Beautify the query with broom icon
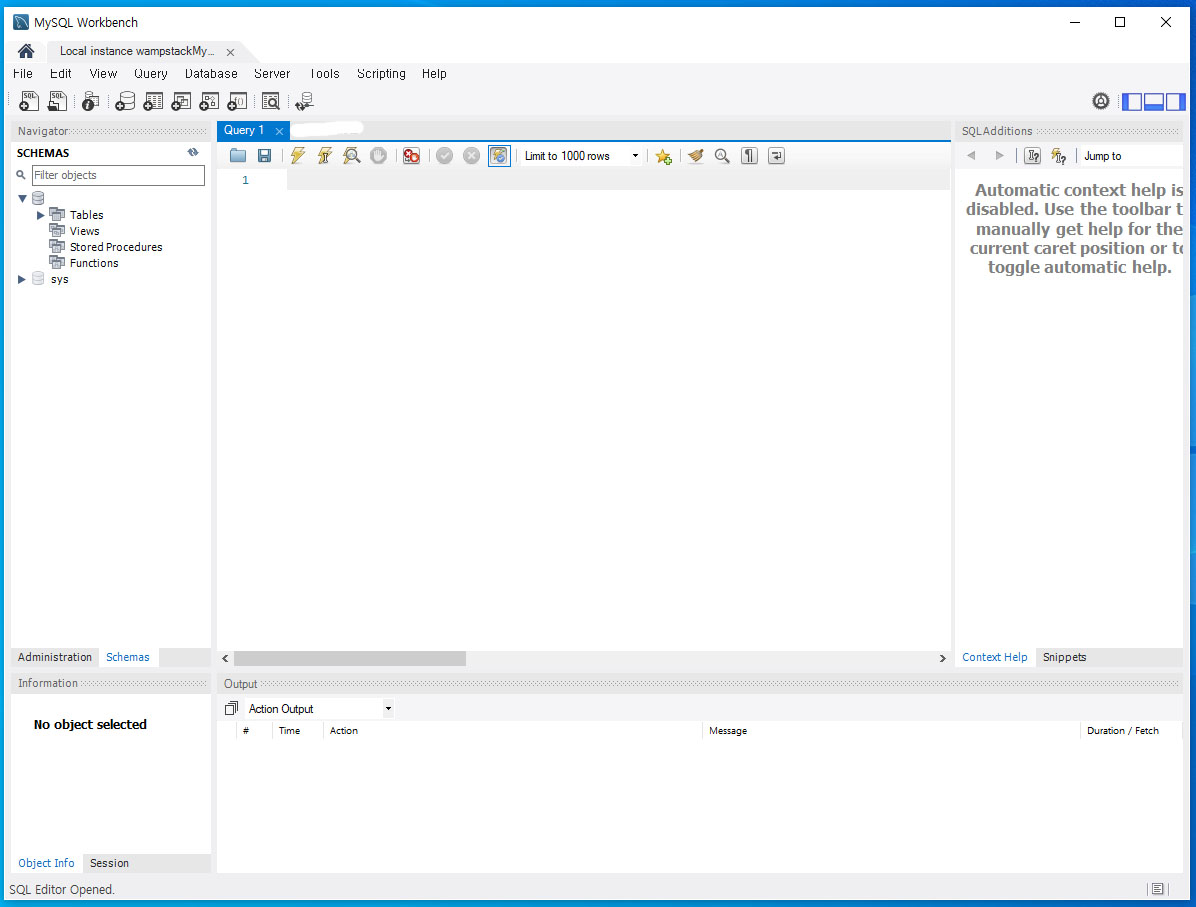 tap(695, 156)
